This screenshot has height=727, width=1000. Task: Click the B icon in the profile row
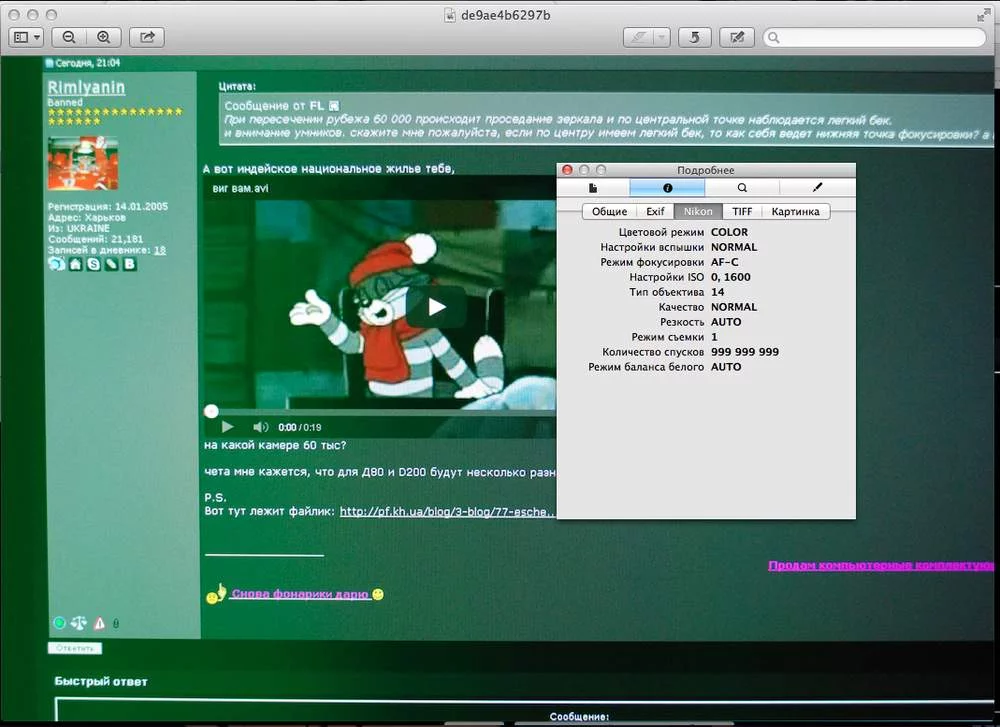click(130, 264)
